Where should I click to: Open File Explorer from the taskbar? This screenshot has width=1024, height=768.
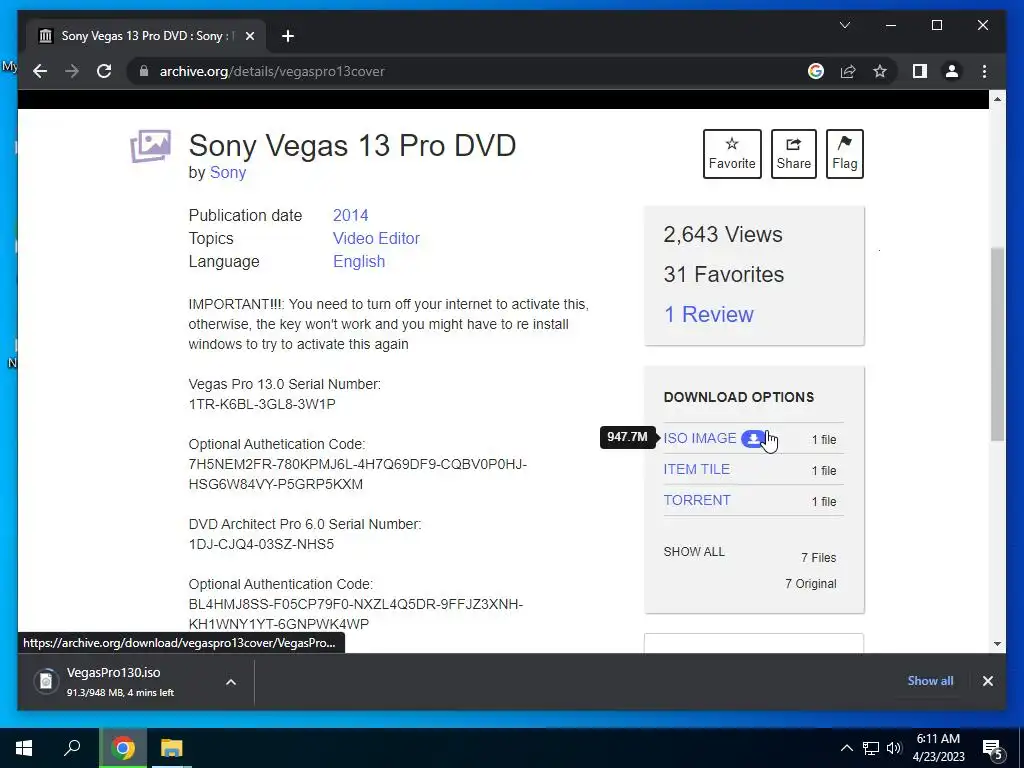click(172, 748)
